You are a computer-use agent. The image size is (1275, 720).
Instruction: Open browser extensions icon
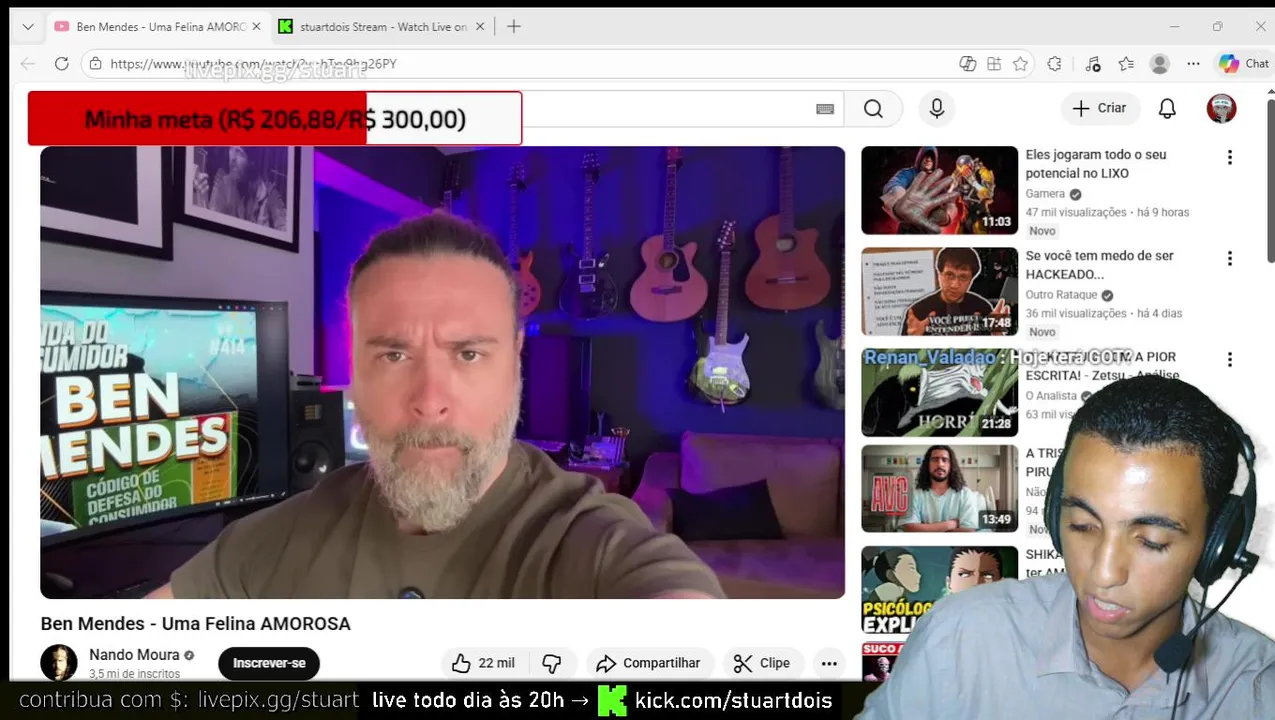click(1054, 64)
